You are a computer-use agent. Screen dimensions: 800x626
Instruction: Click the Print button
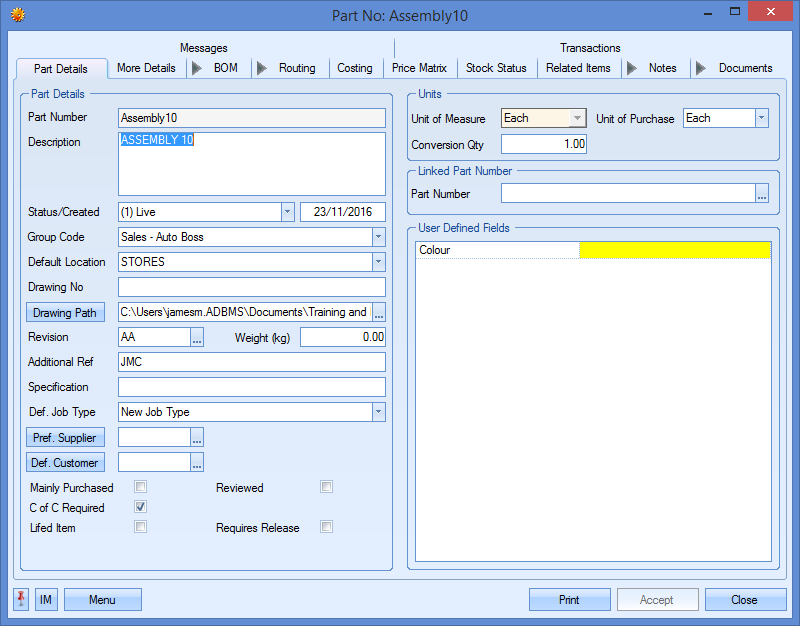pos(569,600)
